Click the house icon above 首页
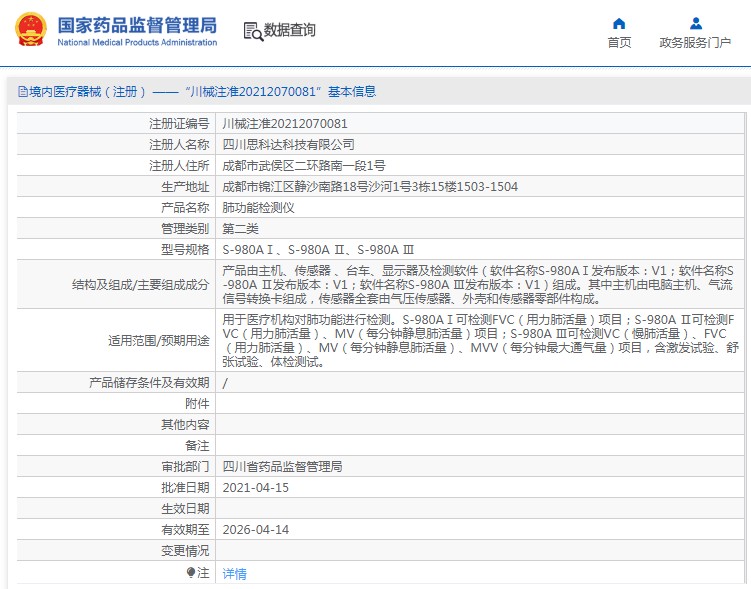The image size is (751, 589). pos(619,23)
